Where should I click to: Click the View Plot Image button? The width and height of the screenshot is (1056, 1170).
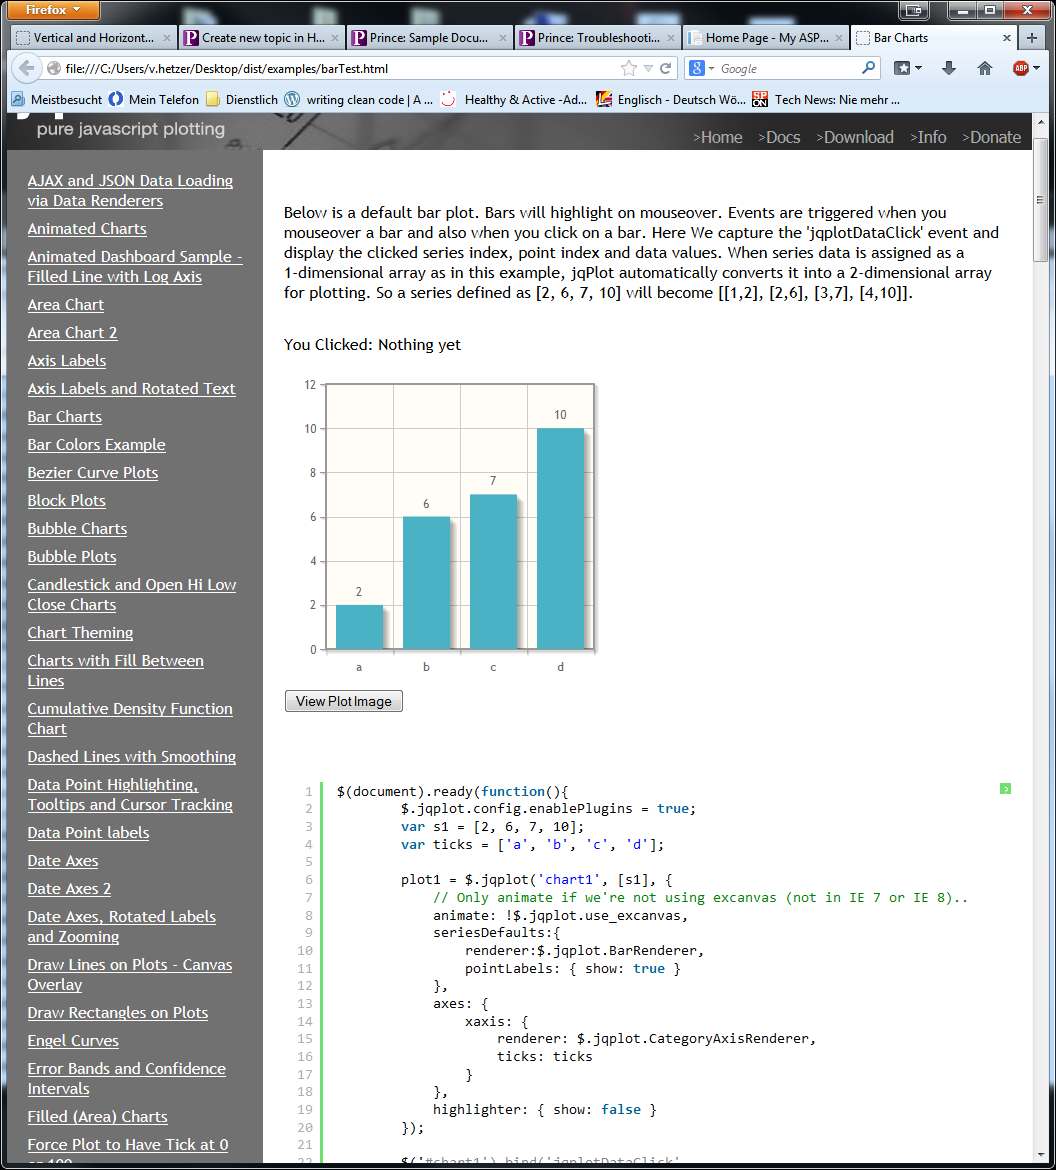pyautogui.click(x=344, y=701)
